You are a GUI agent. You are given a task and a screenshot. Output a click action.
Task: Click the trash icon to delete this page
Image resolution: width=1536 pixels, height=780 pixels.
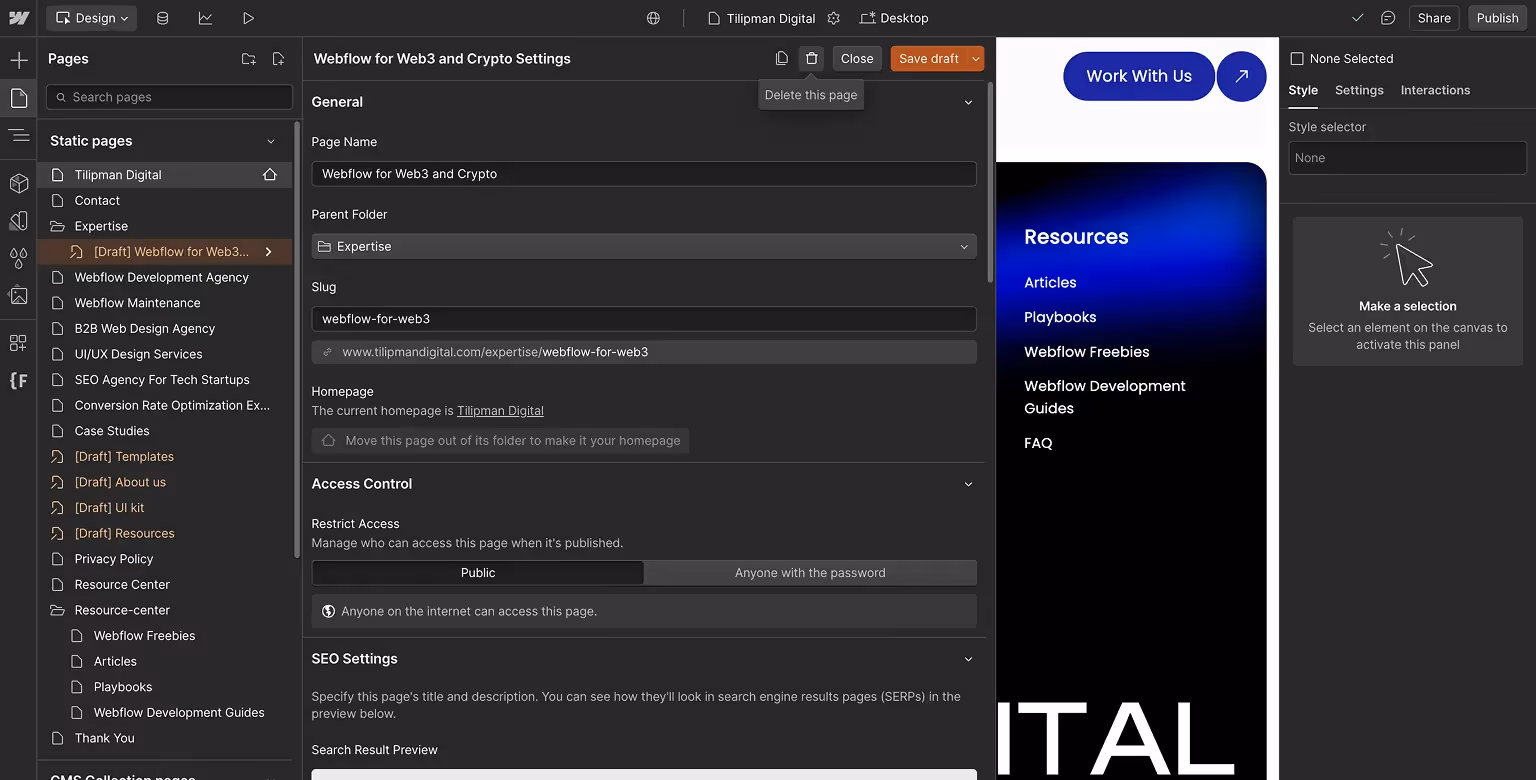(x=811, y=58)
